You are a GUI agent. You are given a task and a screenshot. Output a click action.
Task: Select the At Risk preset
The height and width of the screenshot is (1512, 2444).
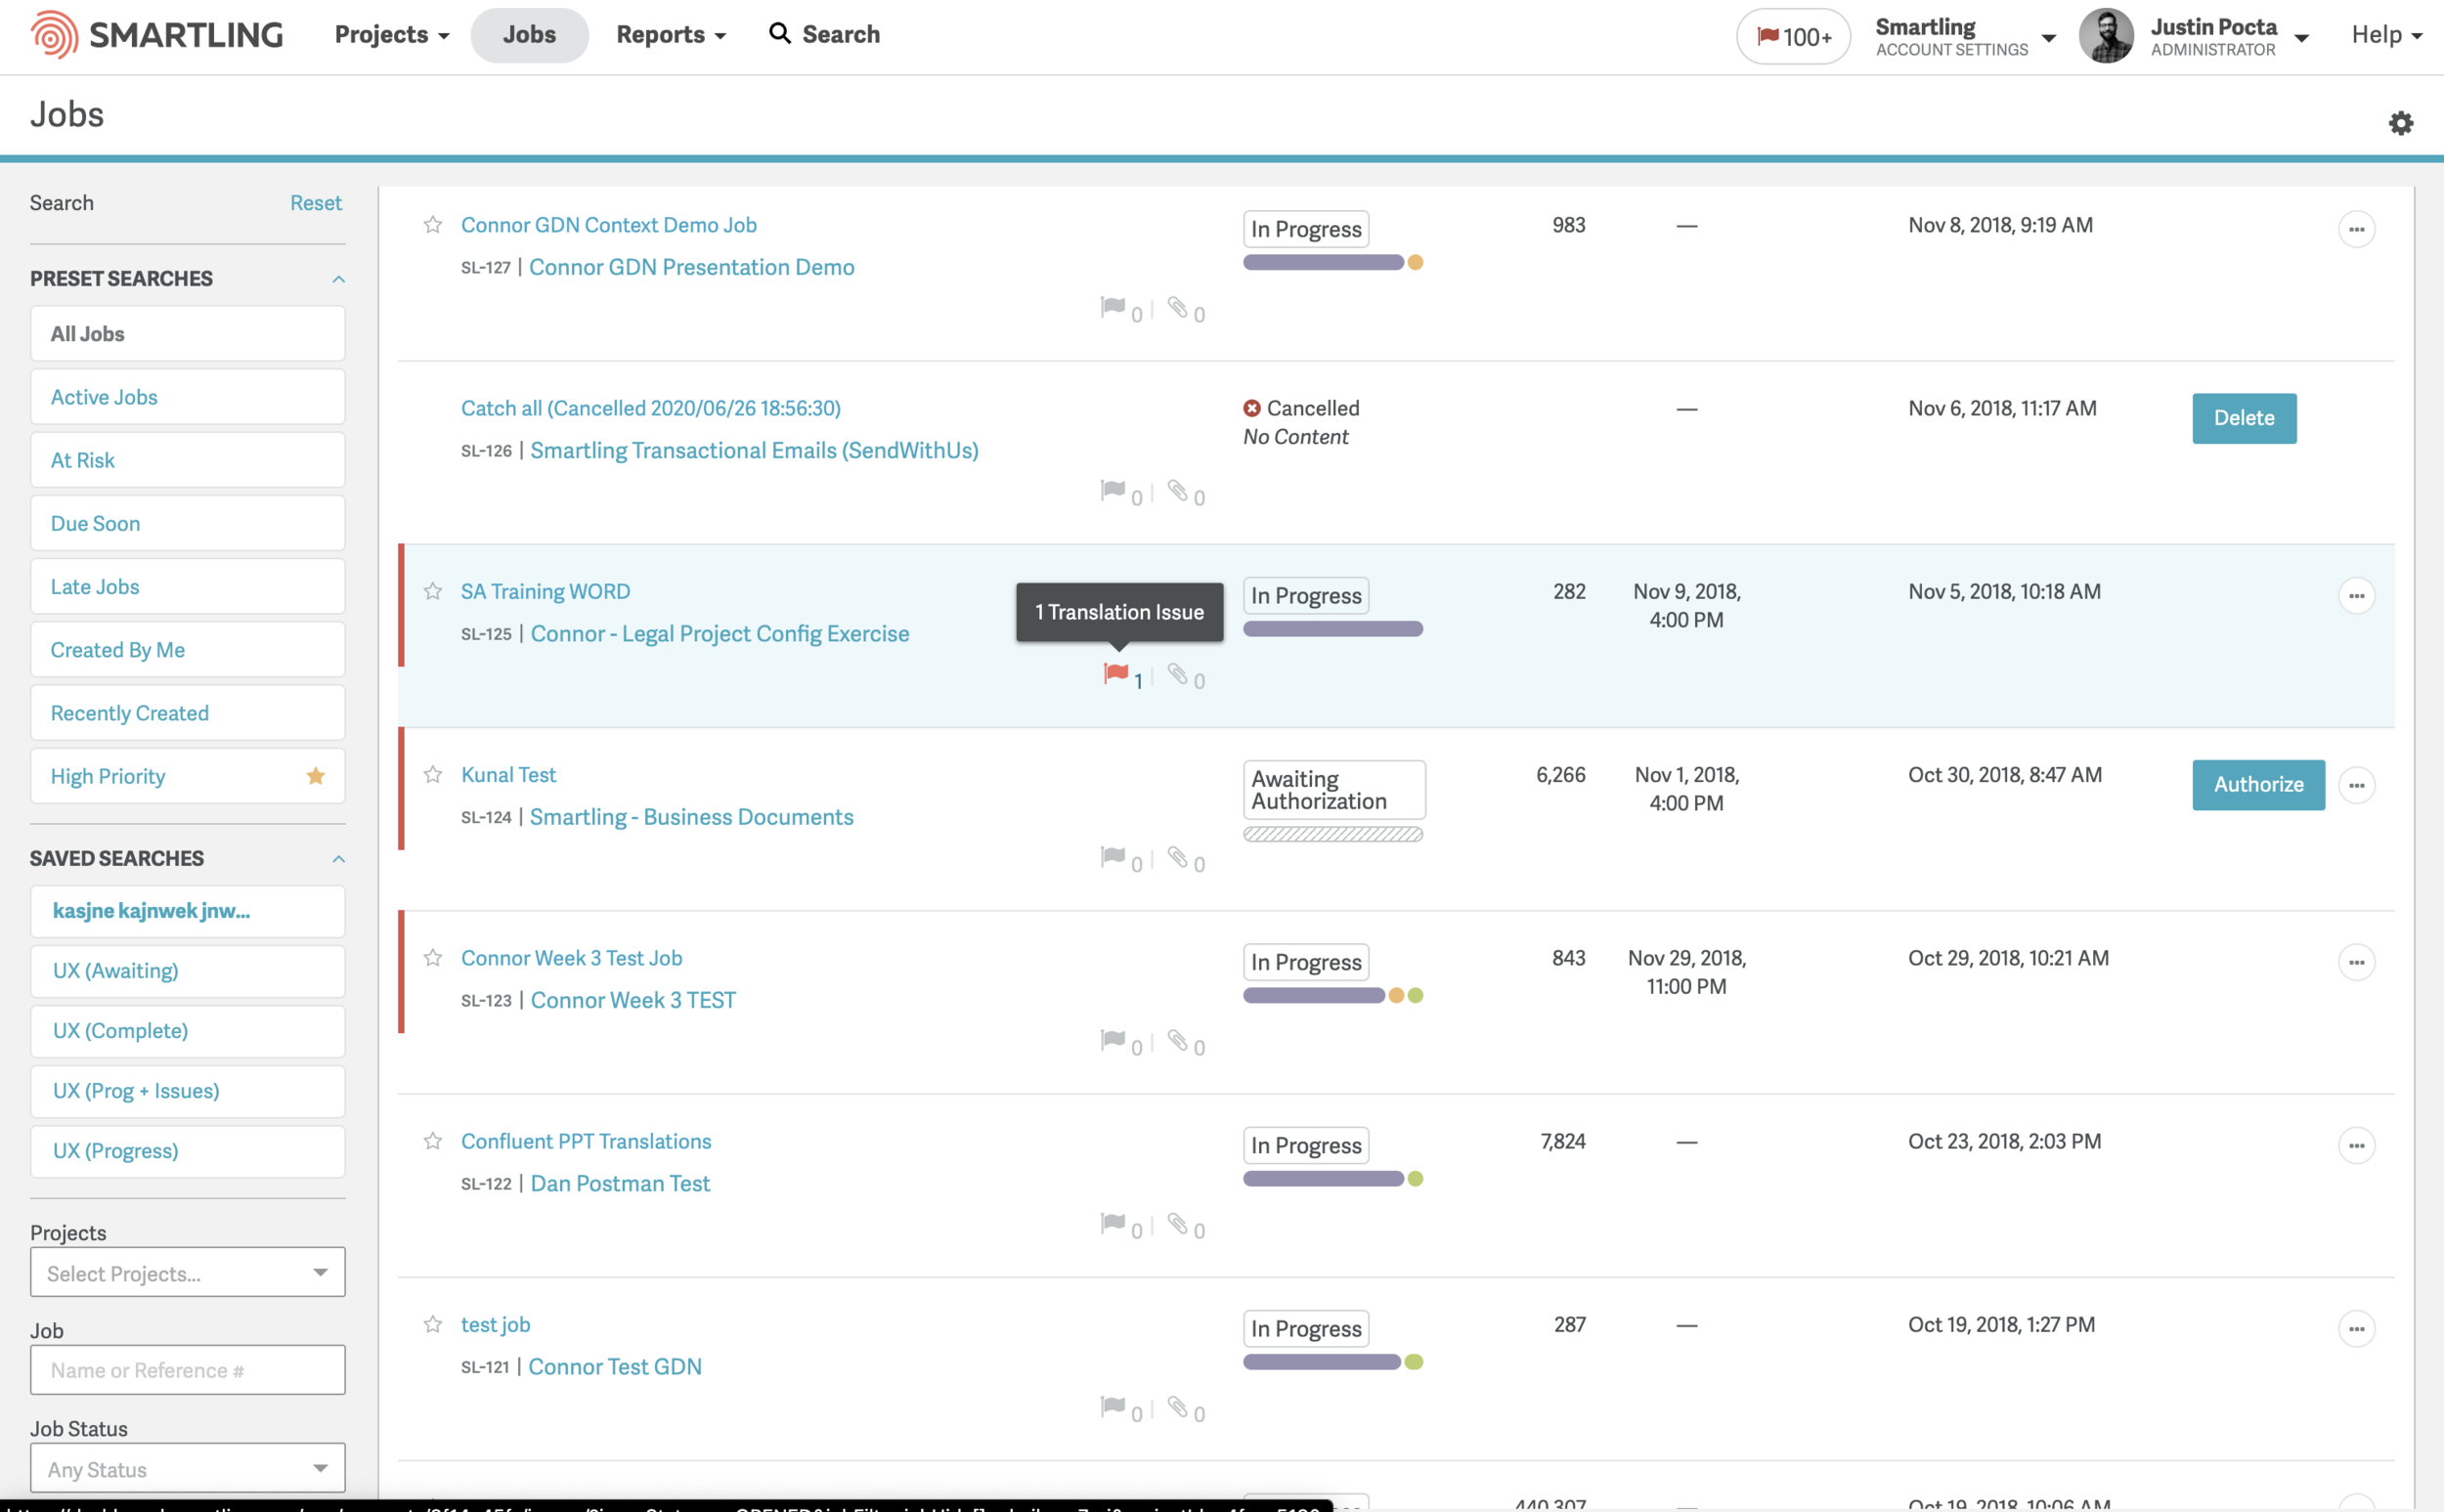188,460
